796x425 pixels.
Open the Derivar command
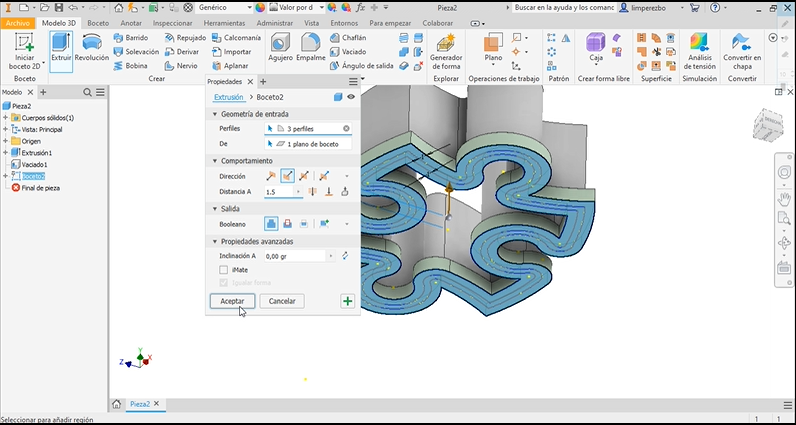tap(182, 51)
